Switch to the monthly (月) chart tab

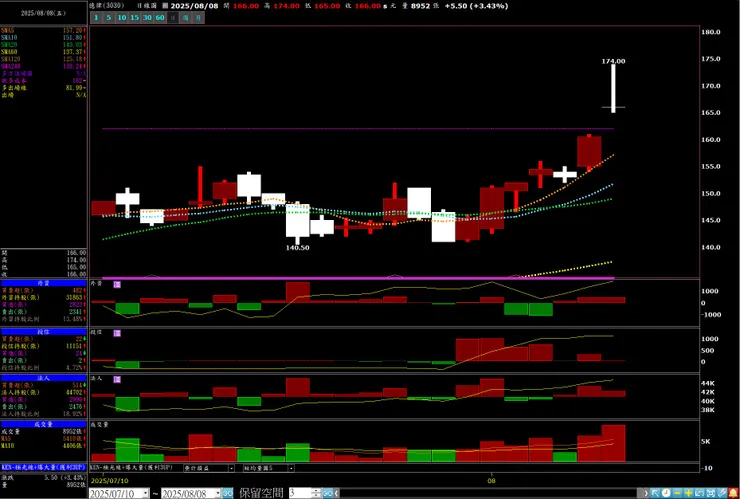(x=198, y=18)
